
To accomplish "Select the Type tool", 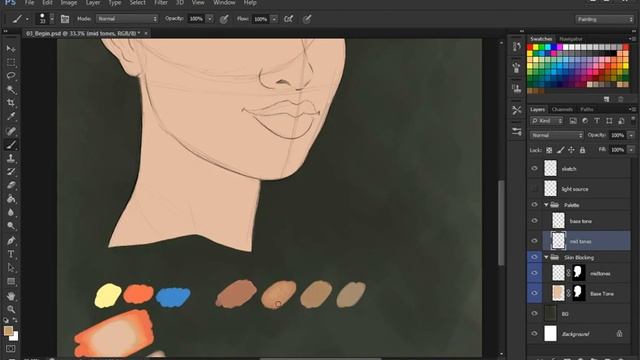I will click(x=11, y=254).
